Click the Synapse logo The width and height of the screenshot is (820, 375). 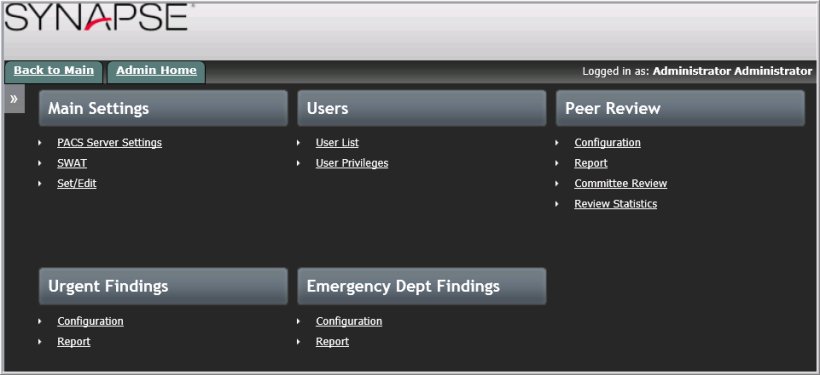[x=97, y=17]
